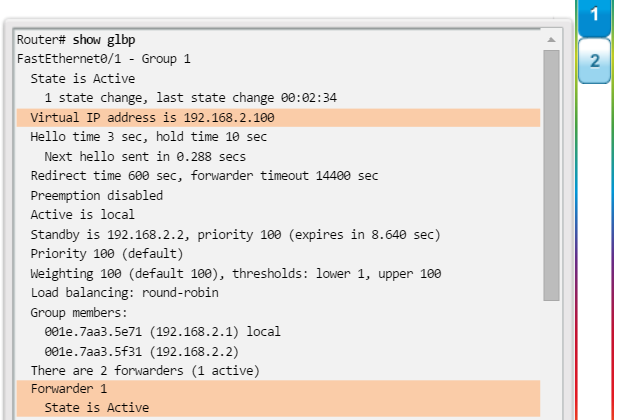Click the scrollbar up arrow

click(x=551, y=40)
